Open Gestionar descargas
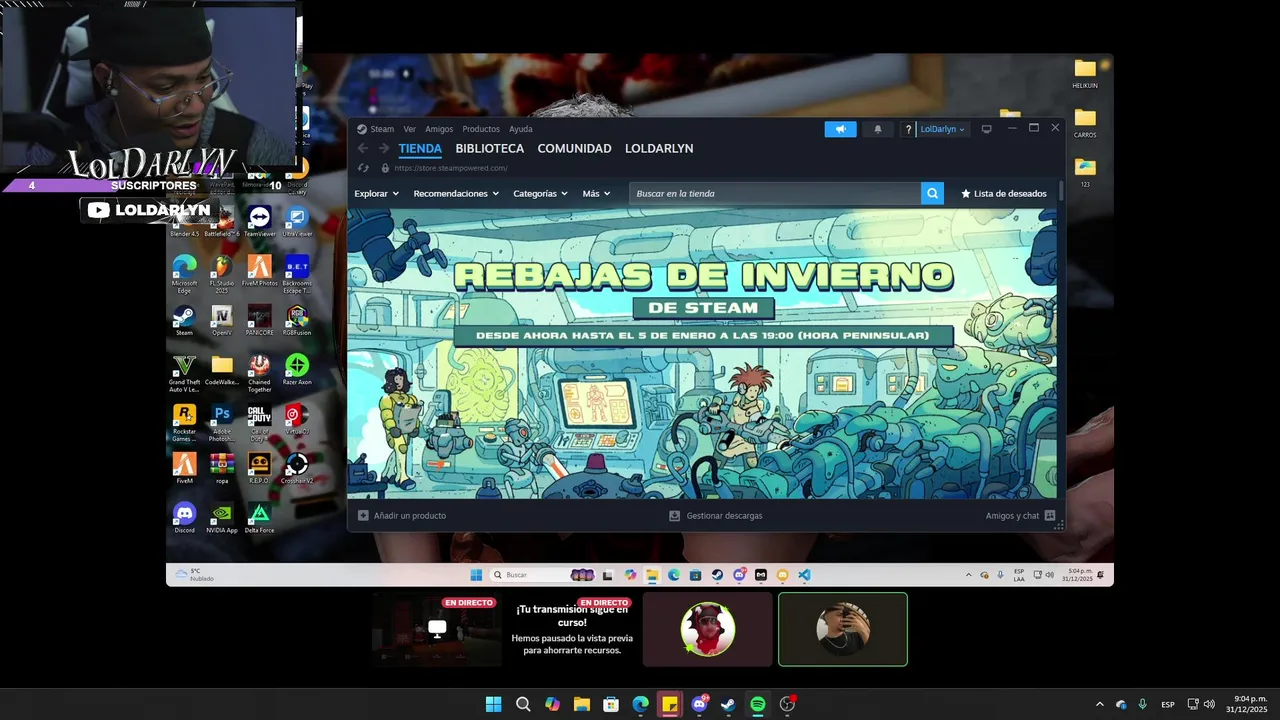The height and width of the screenshot is (720, 1280). 716,516
